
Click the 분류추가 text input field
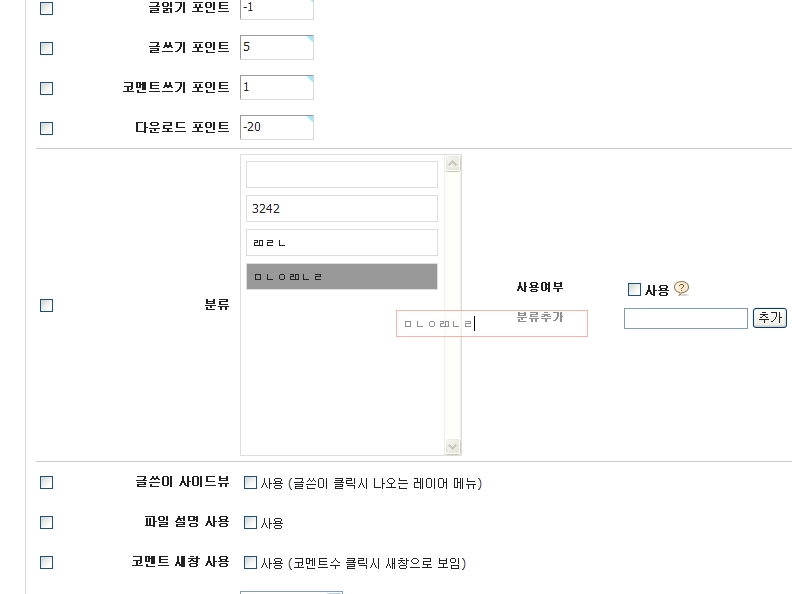pyautogui.click(x=685, y=318)
